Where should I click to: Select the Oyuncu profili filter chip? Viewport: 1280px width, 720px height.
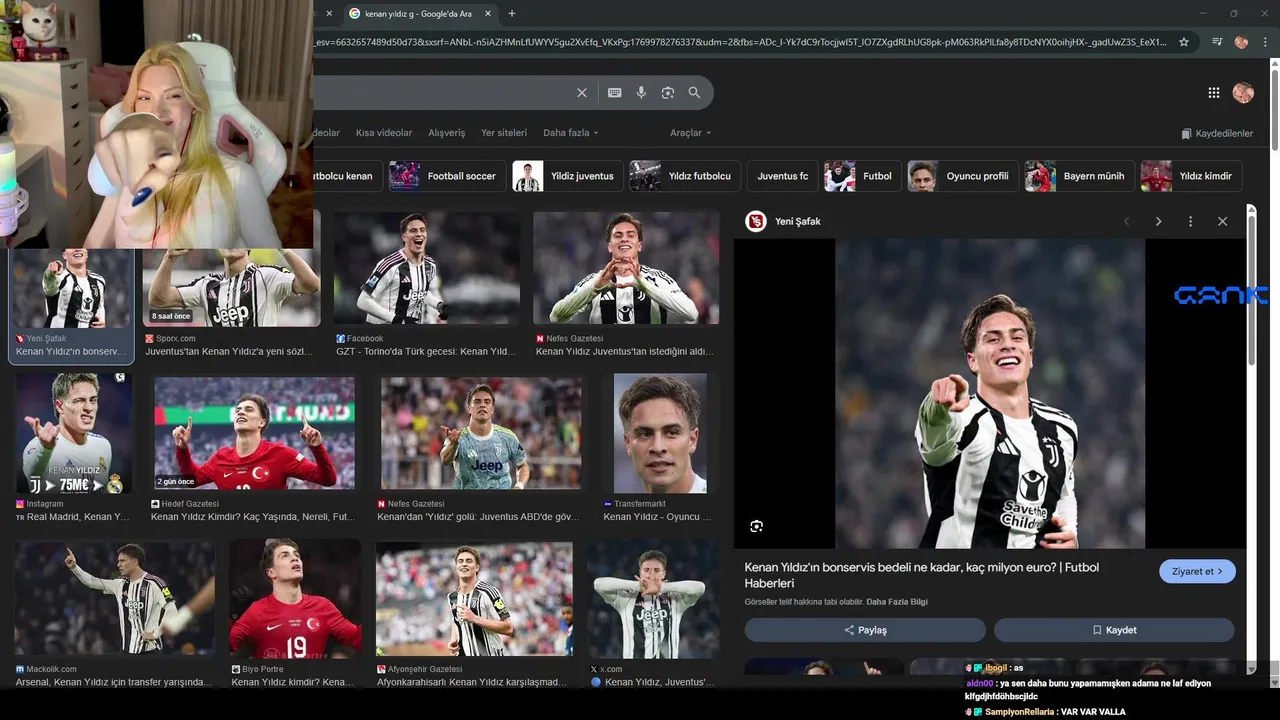tap(963, 176)
